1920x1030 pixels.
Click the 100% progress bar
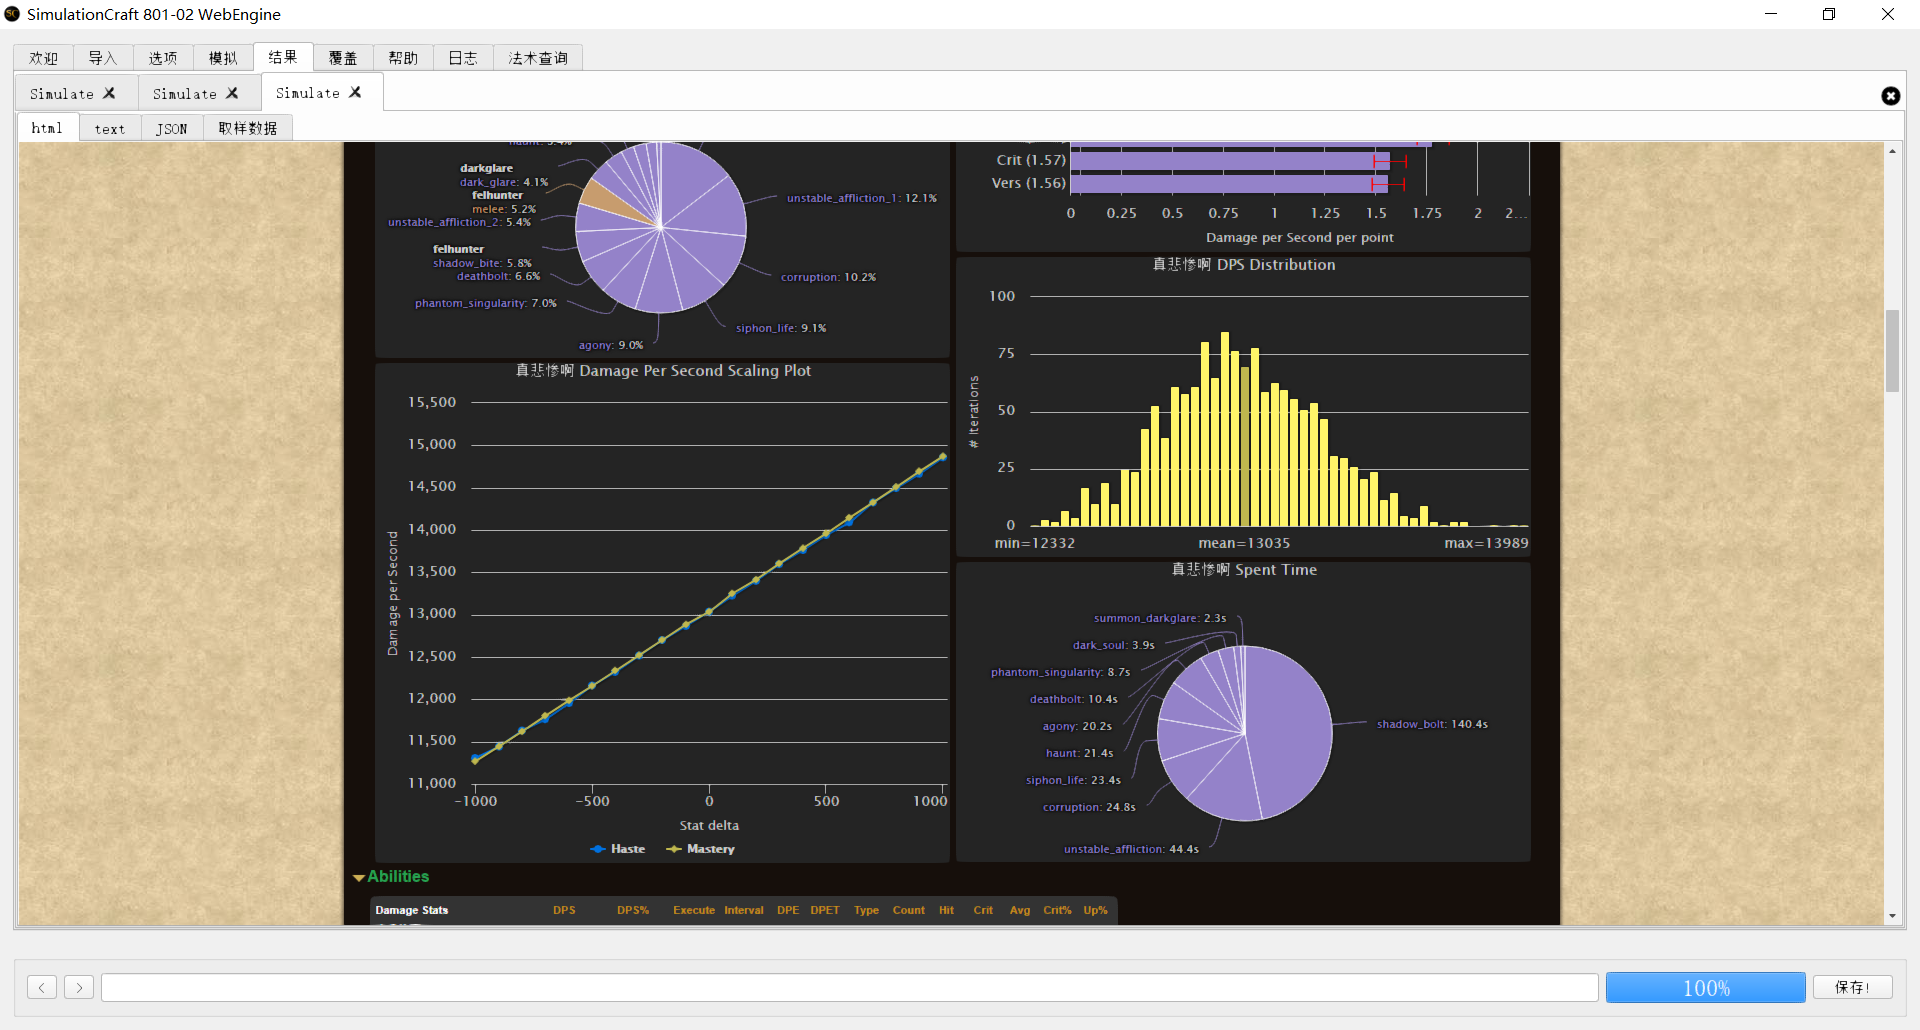1705,988
